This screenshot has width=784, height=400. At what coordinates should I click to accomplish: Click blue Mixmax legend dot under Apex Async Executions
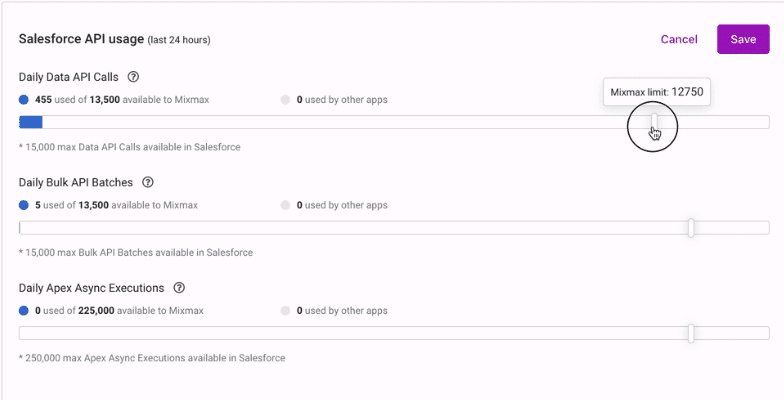point(24,311)
